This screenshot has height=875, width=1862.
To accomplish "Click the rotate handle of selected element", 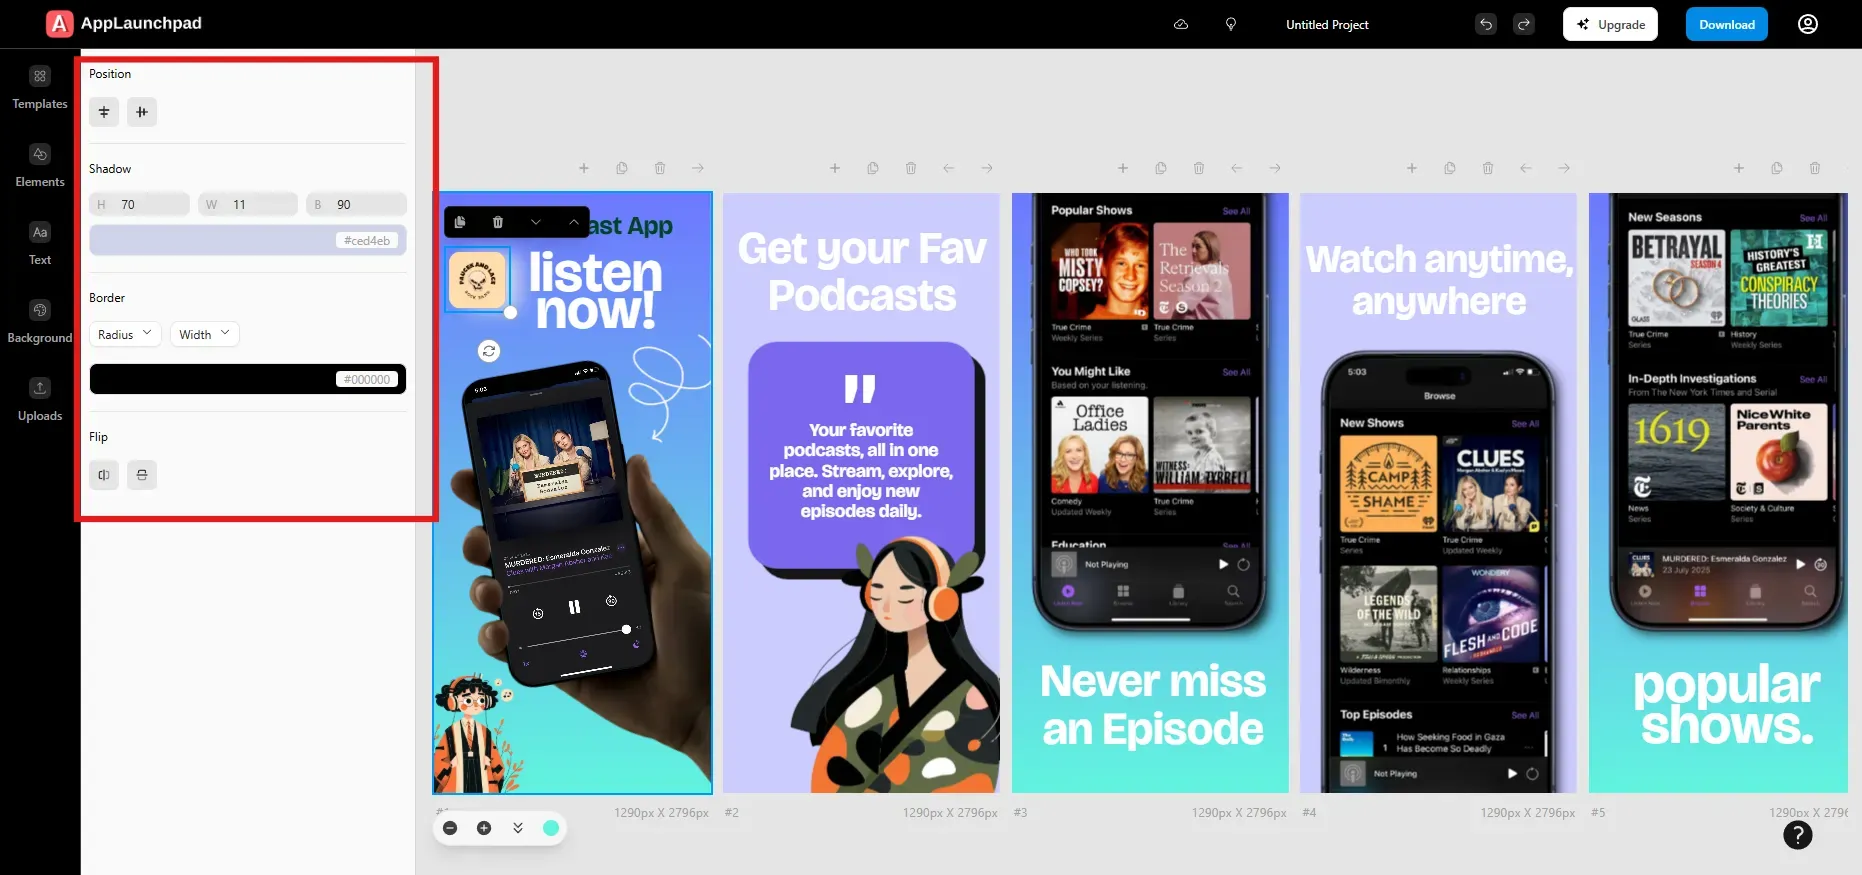I will point(489,351).
